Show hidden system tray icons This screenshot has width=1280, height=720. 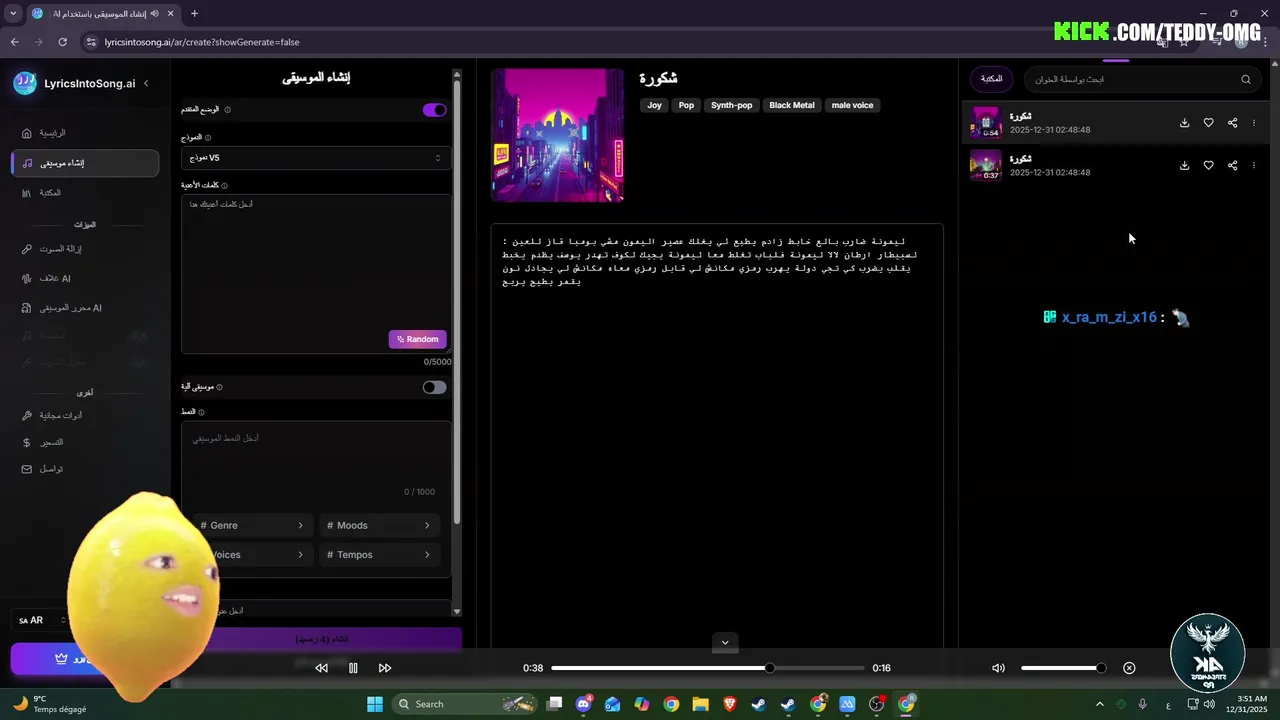1100,704
